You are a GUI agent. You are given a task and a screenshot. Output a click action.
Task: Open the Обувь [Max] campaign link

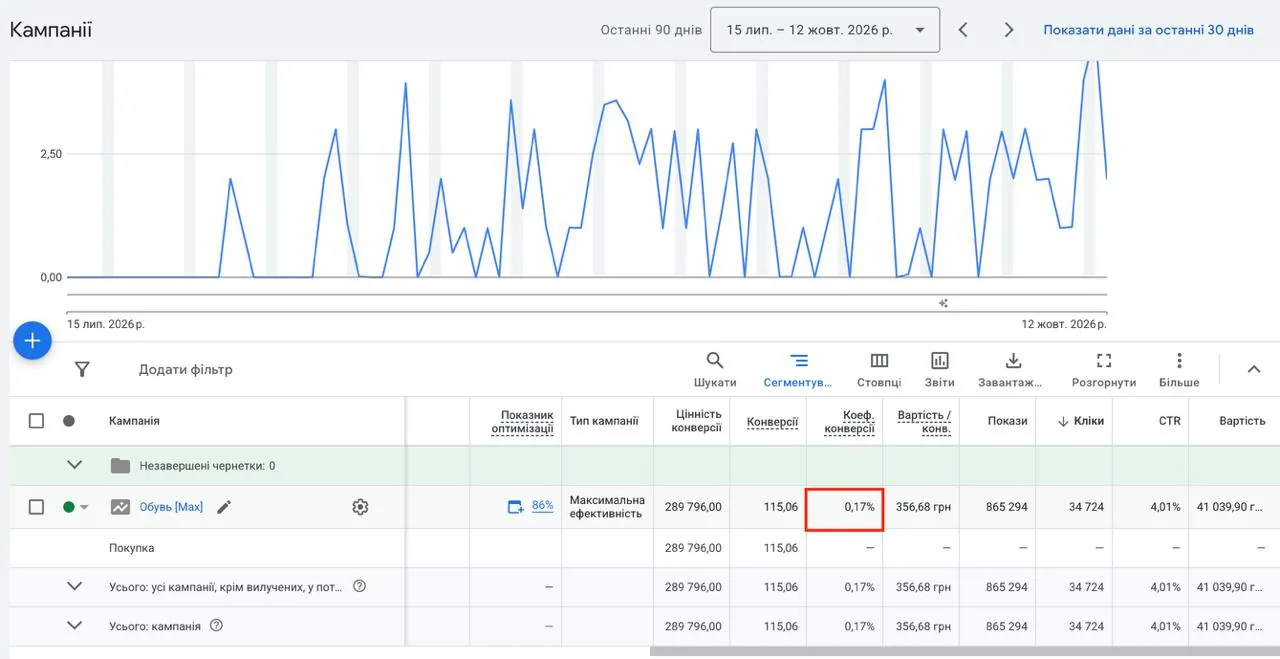pos(171,507)
